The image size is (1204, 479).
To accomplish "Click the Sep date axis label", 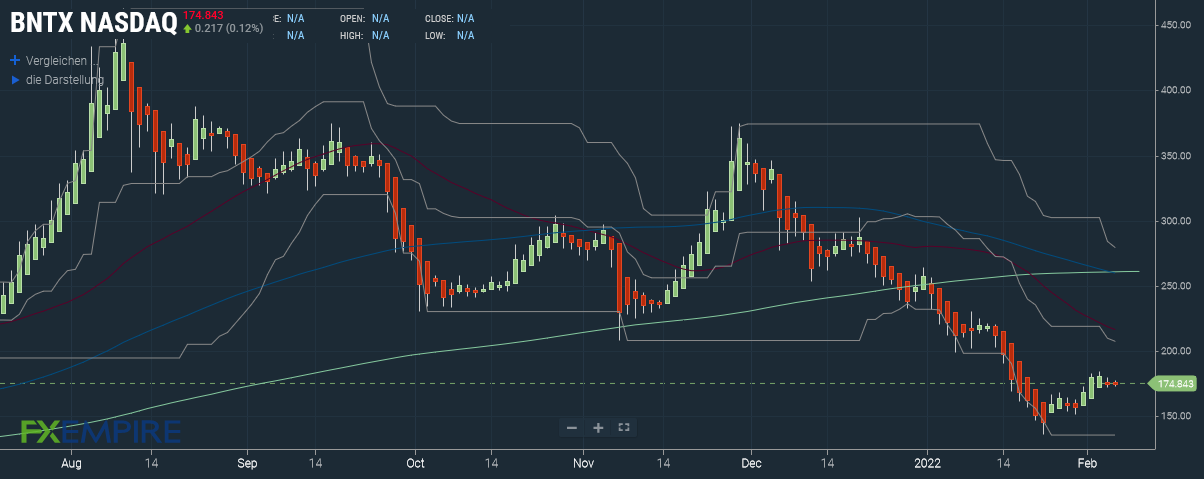I will [x=248, y=464].
